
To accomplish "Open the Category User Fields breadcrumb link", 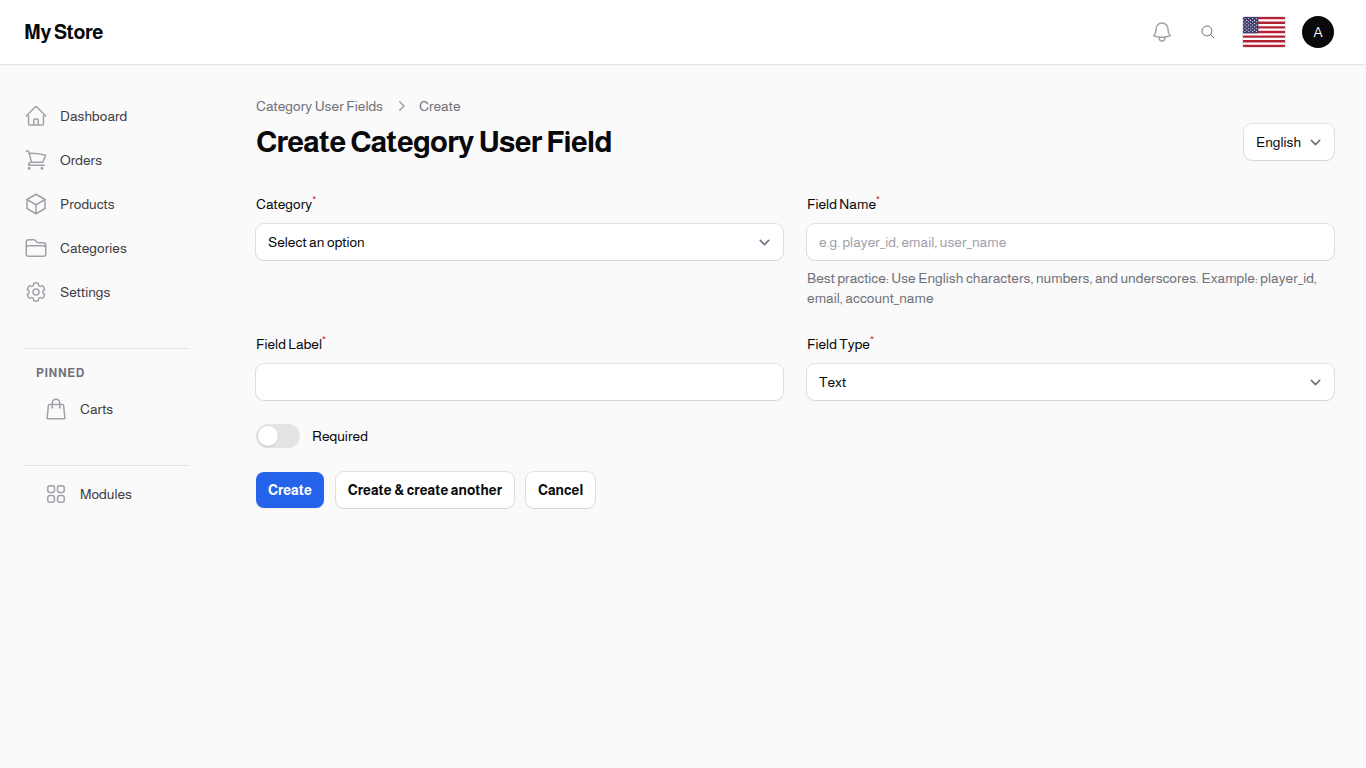I will click(319, 106).
